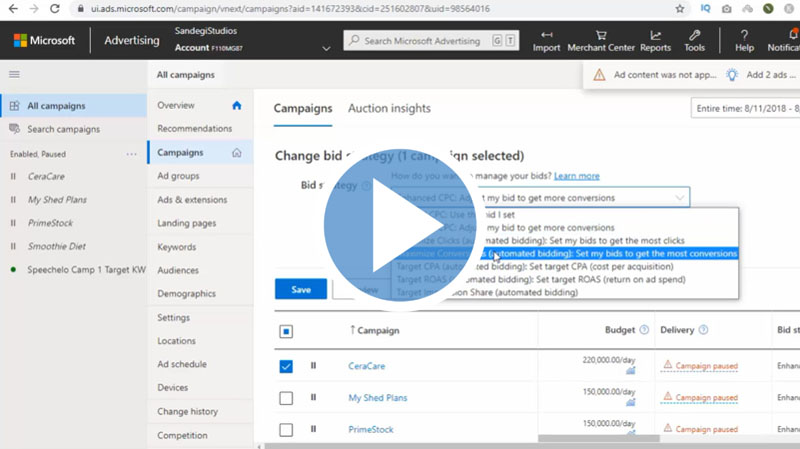Viewport: 800px width, 449px height.
Task: Sort the table by Campaign column
Action: [374, 330]
